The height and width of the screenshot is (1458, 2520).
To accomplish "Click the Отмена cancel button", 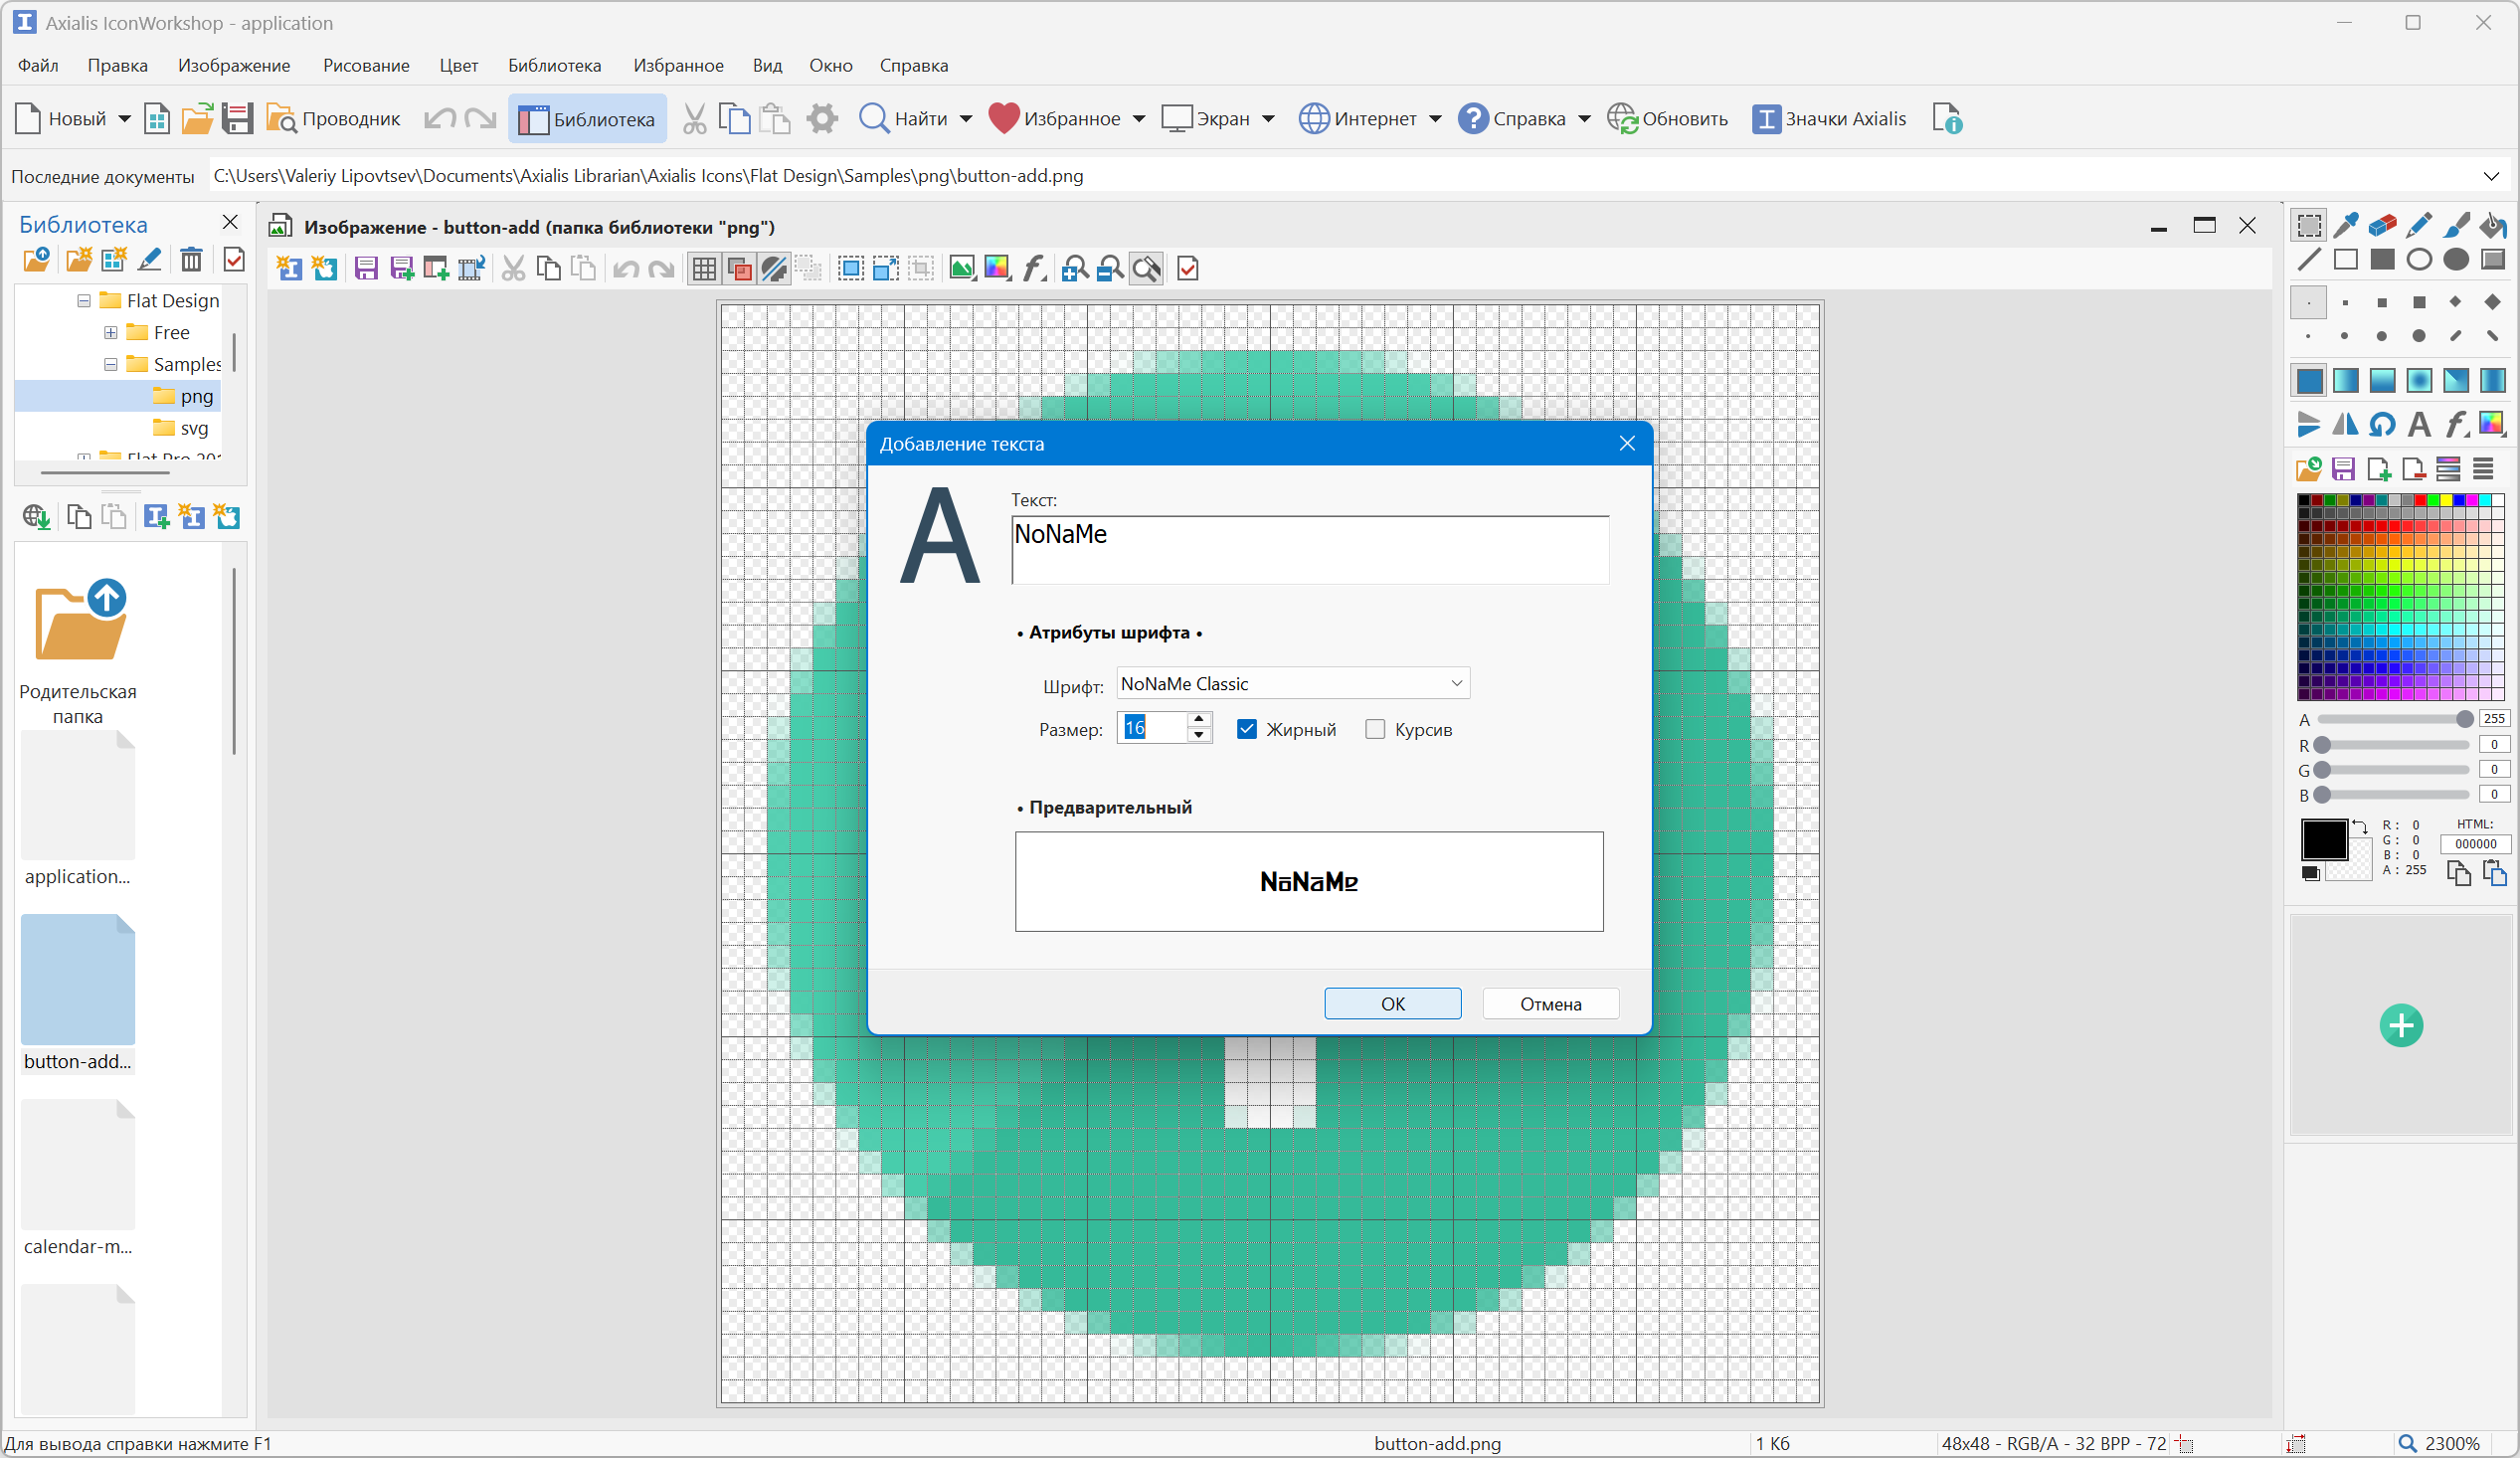I will (1549, 1003).
